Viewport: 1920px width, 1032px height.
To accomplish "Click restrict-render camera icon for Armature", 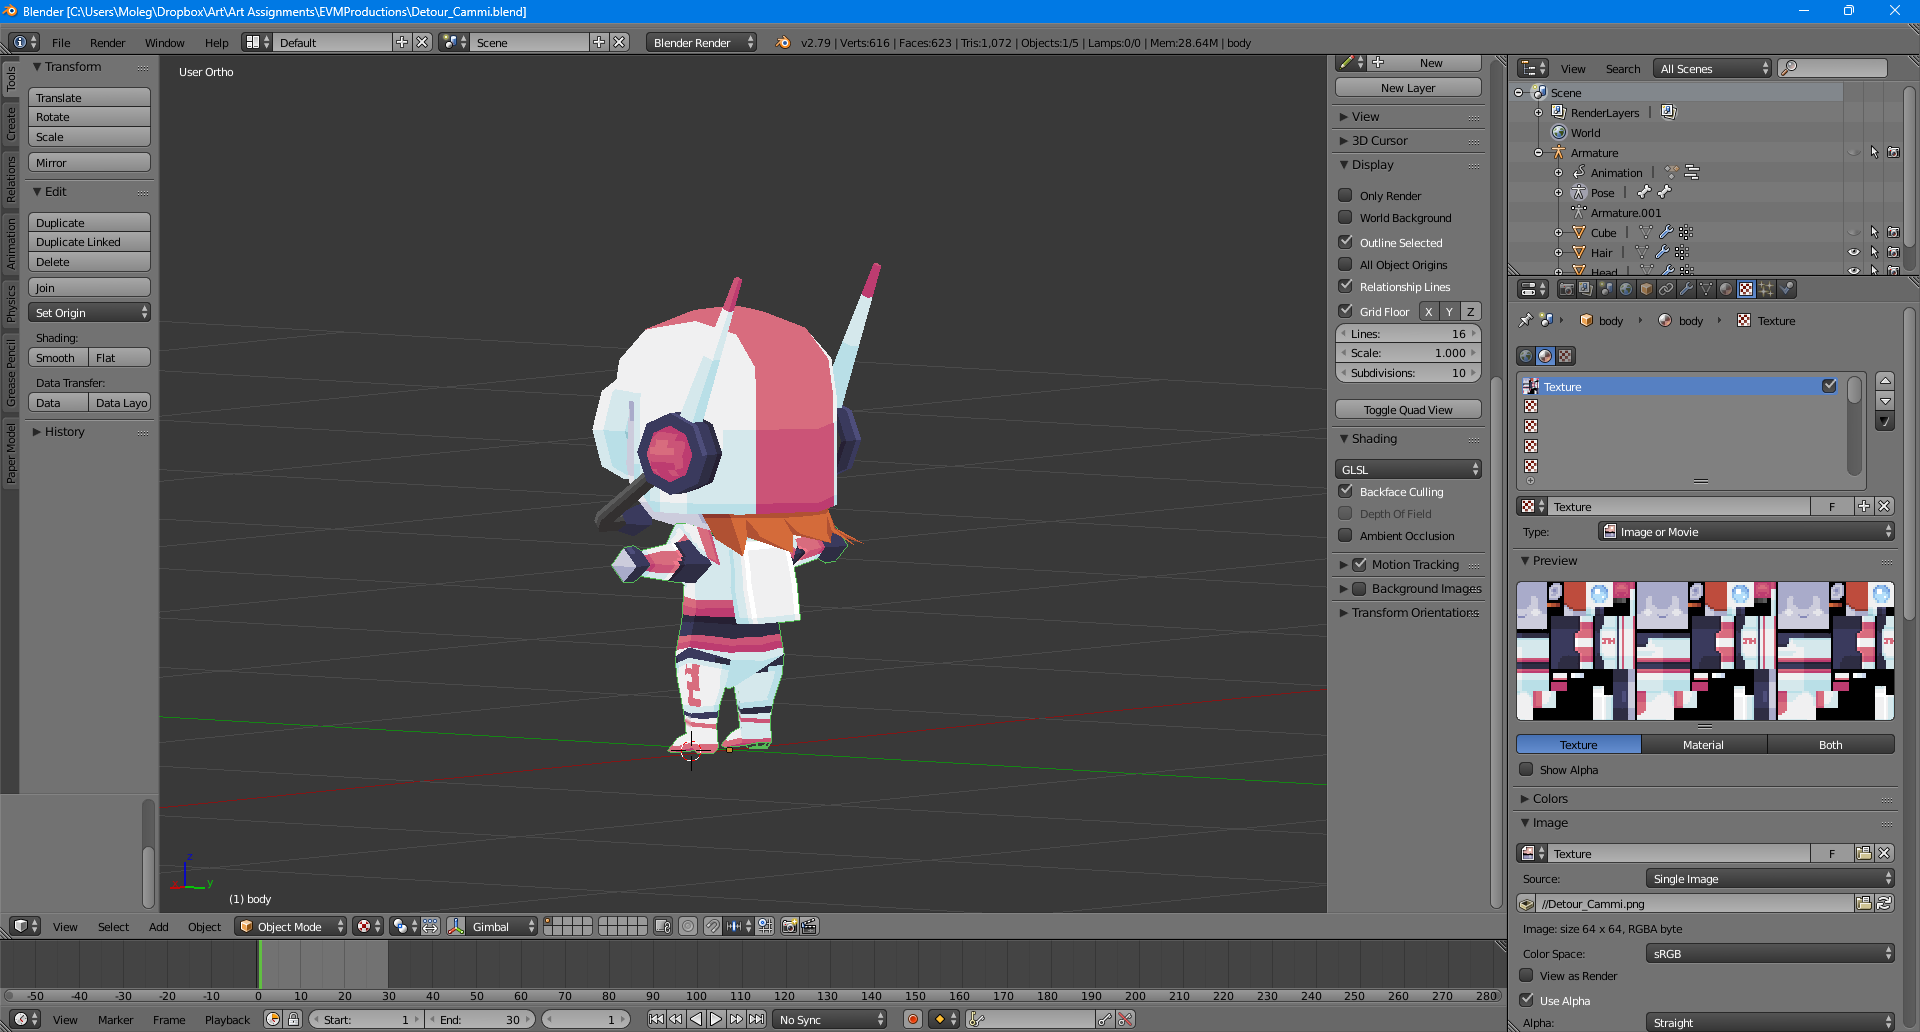I will [x=1893, y=152].
